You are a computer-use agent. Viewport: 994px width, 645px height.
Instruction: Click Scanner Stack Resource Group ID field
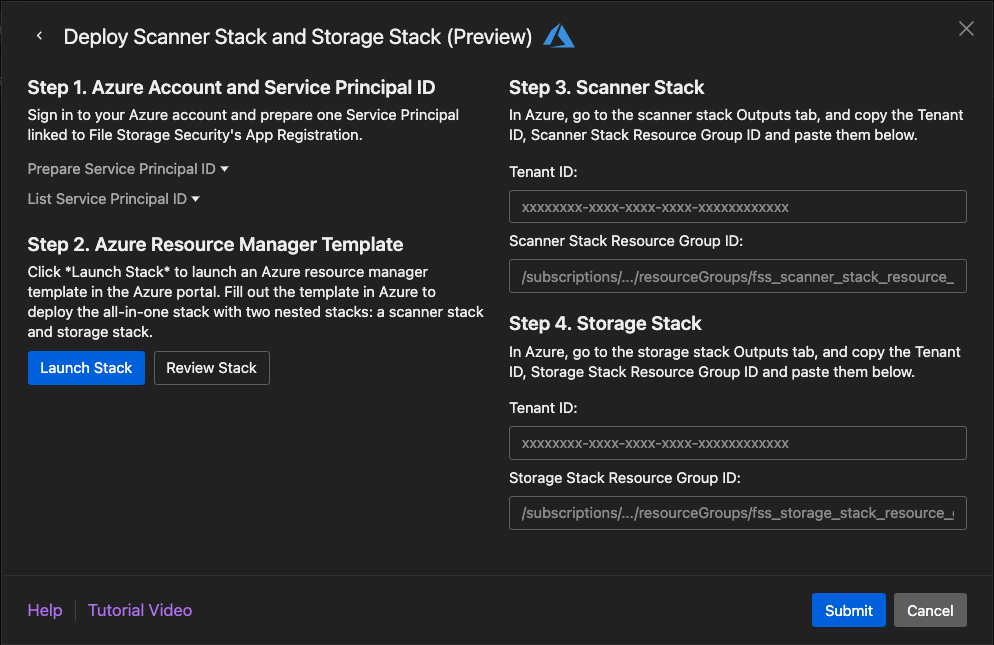(x=737, y=277)
